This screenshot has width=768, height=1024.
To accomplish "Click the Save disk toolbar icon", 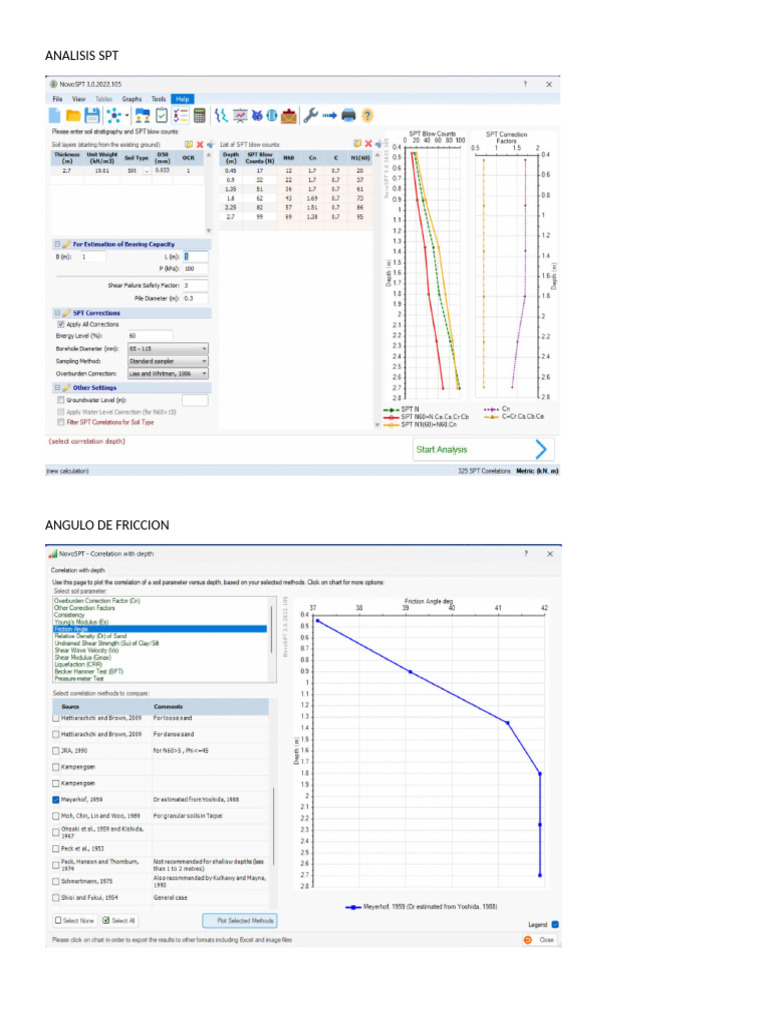I will coord(92,116).
